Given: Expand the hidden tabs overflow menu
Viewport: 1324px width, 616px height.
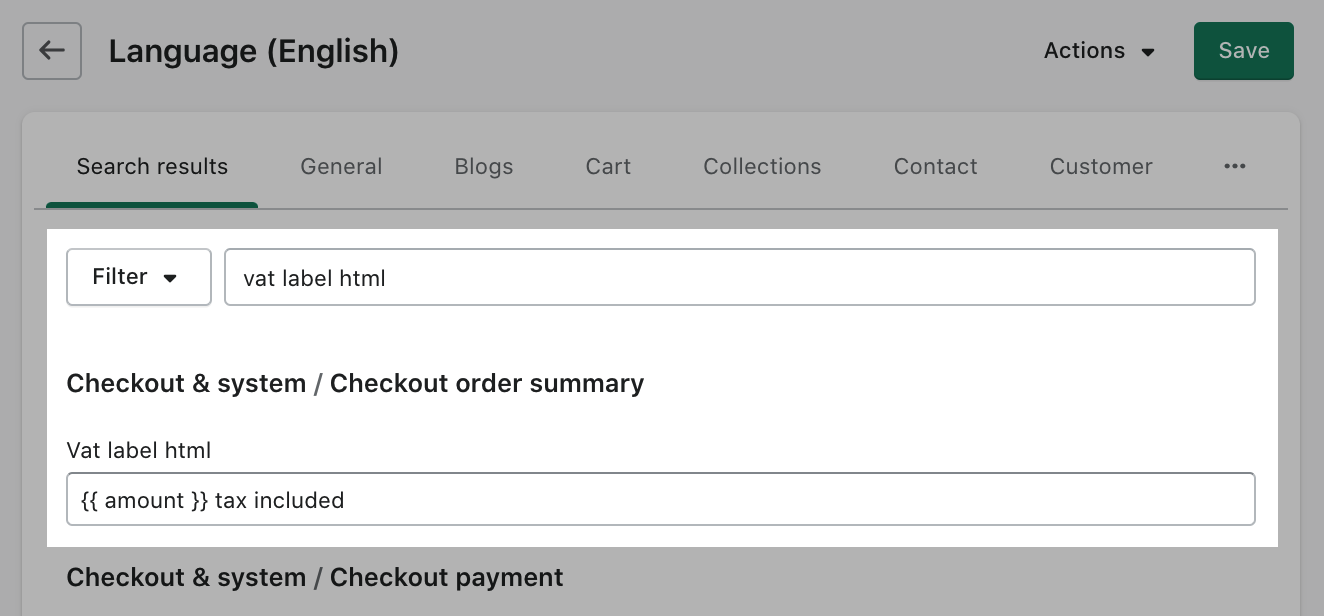Looking at the screenshot, I should coord(1234,166).
